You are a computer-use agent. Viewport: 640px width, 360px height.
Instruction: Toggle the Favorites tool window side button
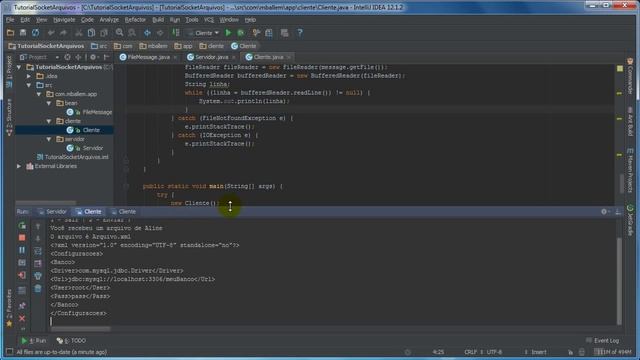pyautogui.click(x=9, y=308)
